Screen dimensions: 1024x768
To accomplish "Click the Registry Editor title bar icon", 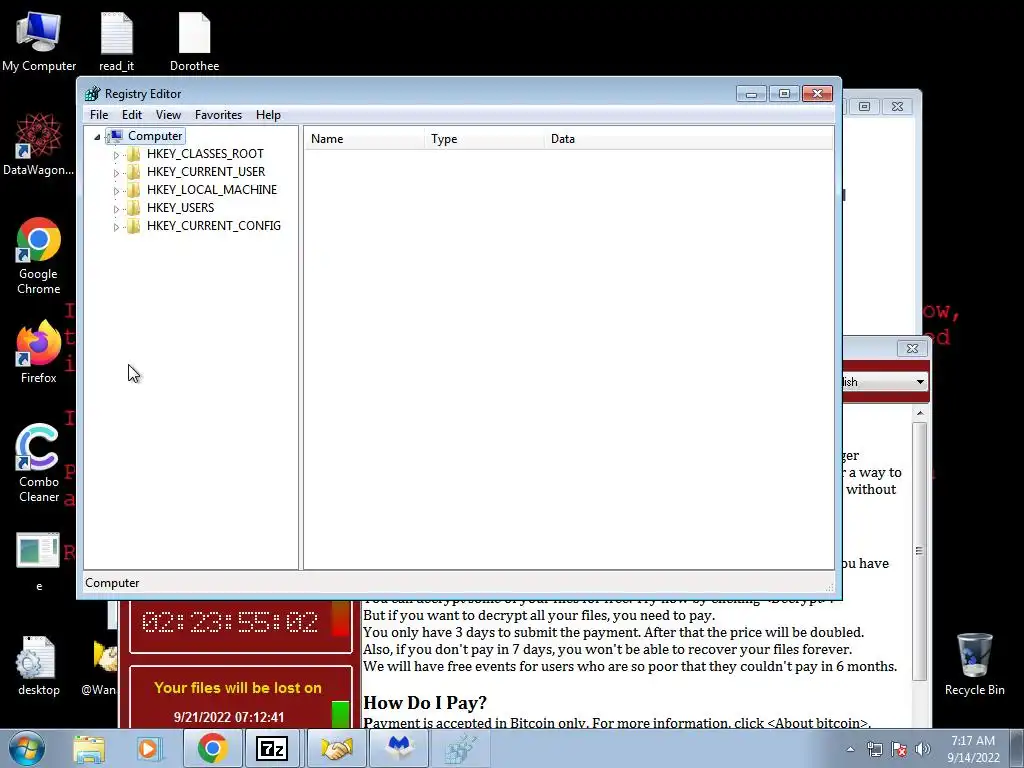I will point(93,94).
